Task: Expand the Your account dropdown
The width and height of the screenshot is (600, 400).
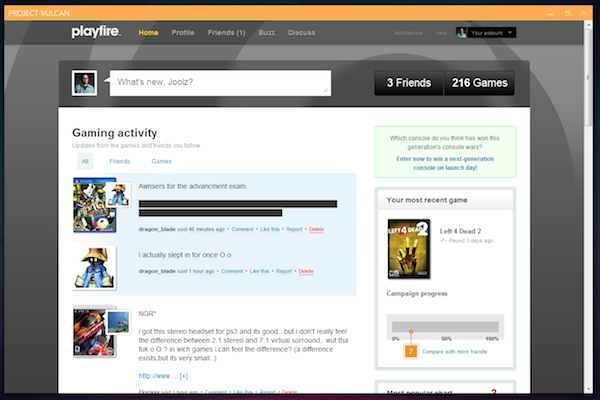Action: tap(491, 33)
